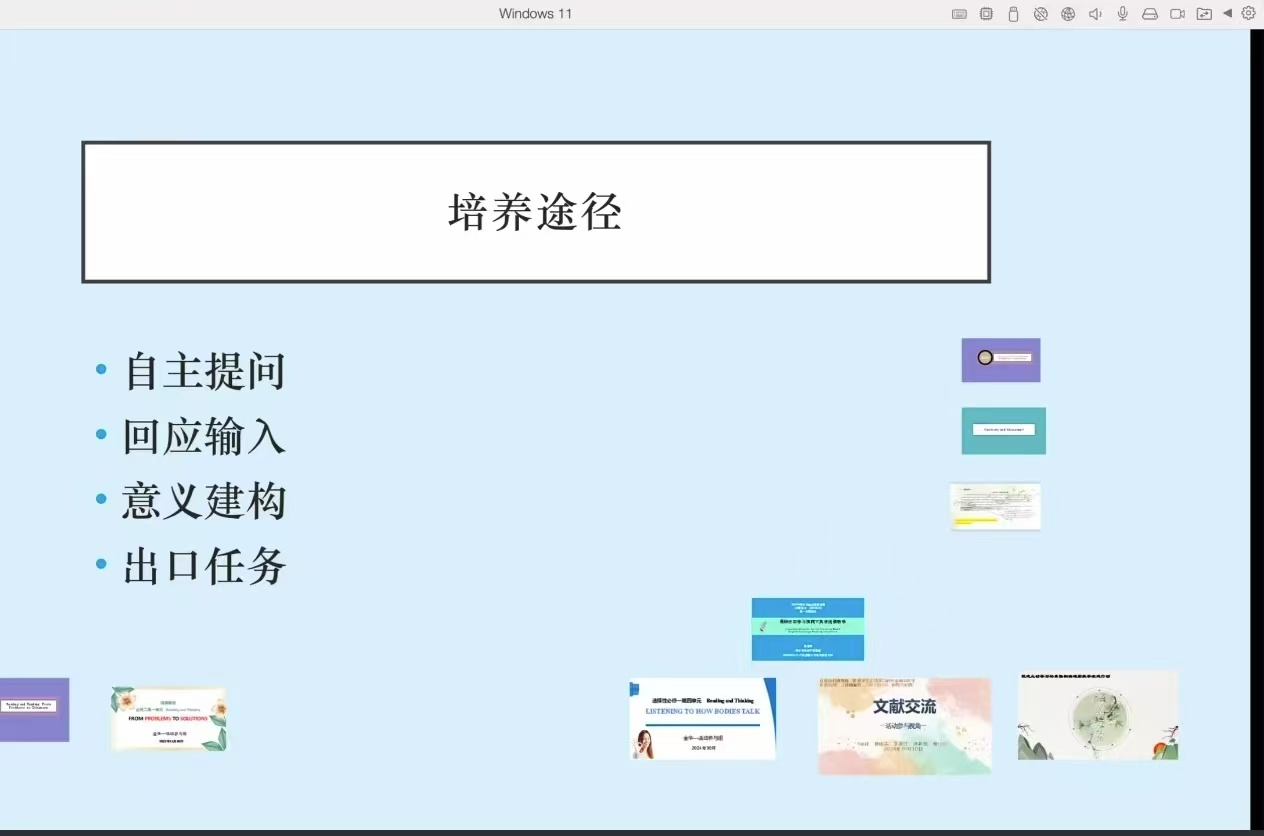Click the '培养途径' title box

tap(535, 212)
